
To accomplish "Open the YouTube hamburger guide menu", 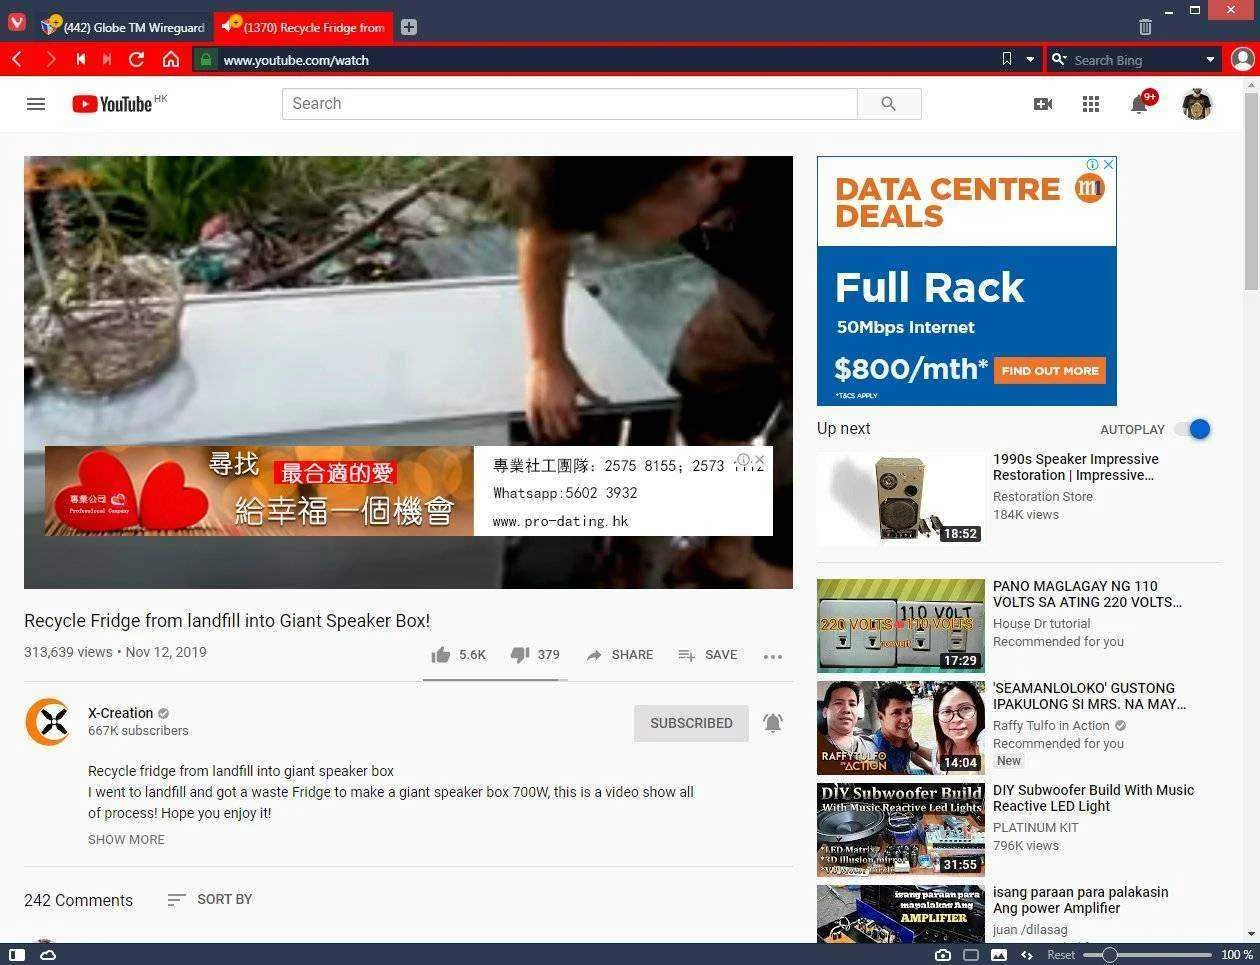I will click(x=36, y=104).
